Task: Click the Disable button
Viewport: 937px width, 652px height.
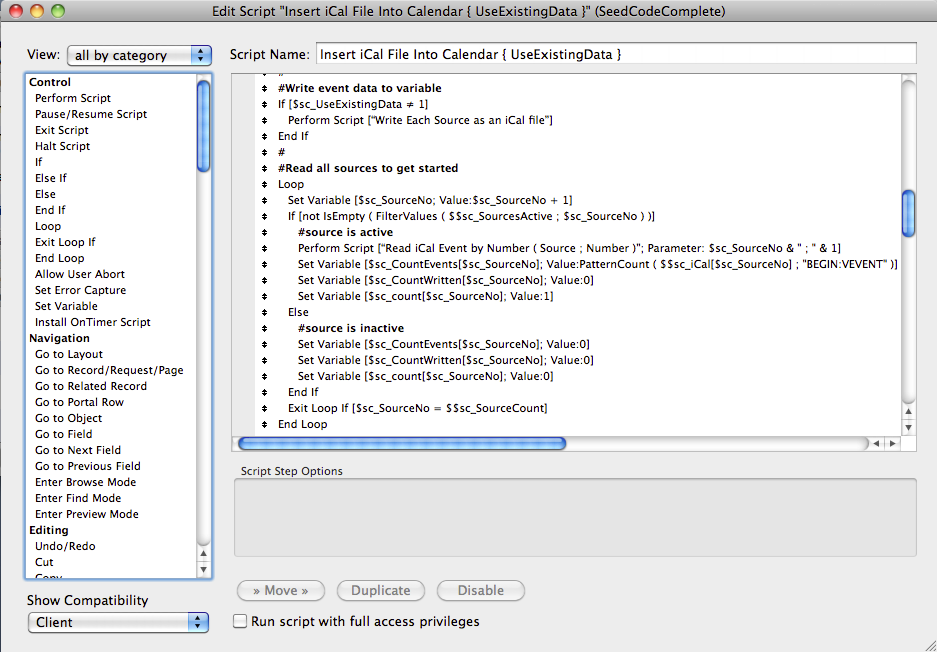Action: pos(480,590)
